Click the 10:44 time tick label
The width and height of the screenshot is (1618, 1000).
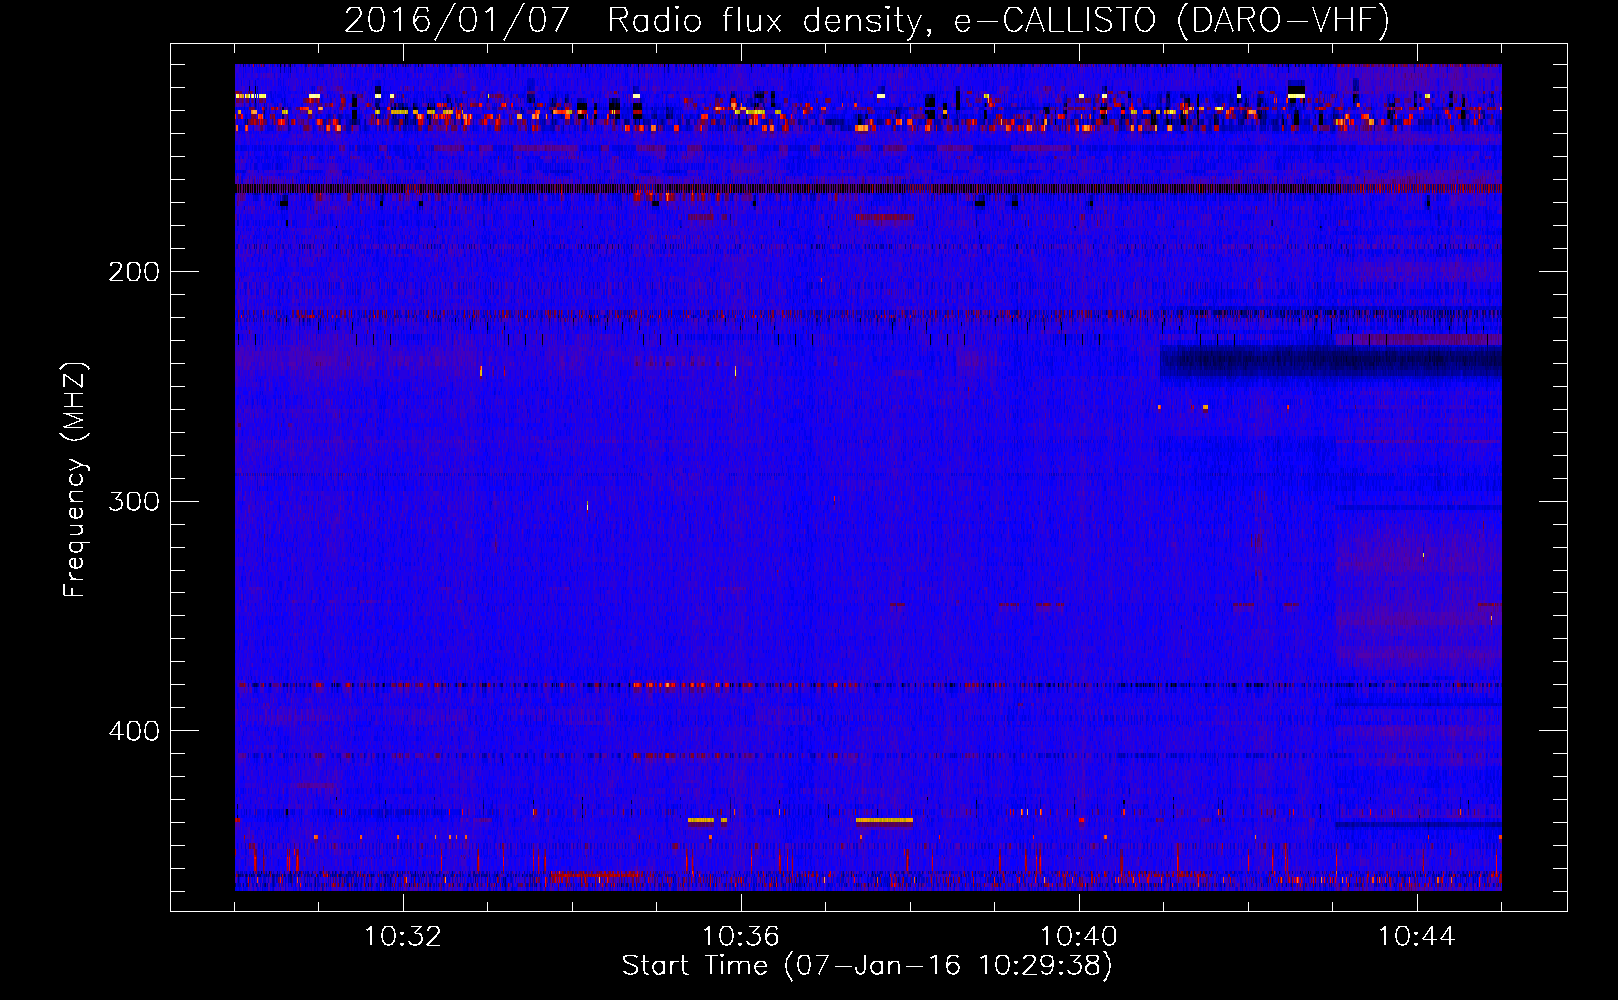pyautogui.click(x=1417, y=937)
